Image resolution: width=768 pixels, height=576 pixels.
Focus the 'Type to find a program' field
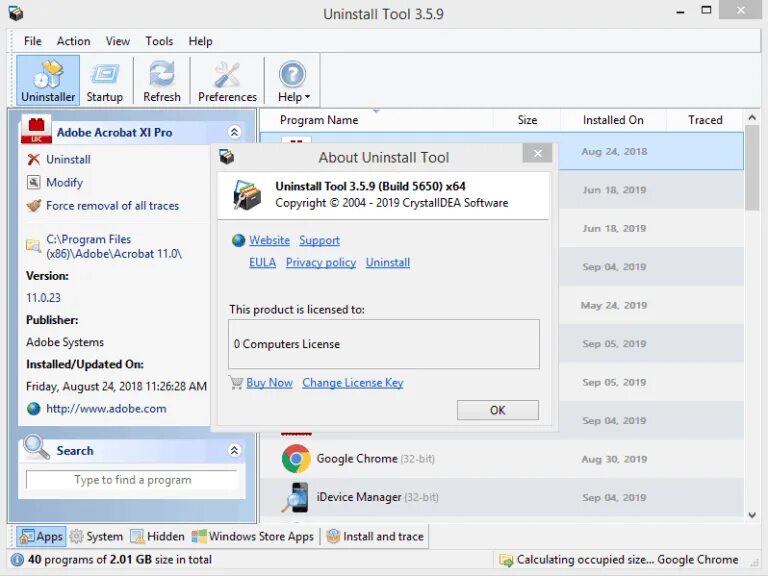click(x=132, y=480)
